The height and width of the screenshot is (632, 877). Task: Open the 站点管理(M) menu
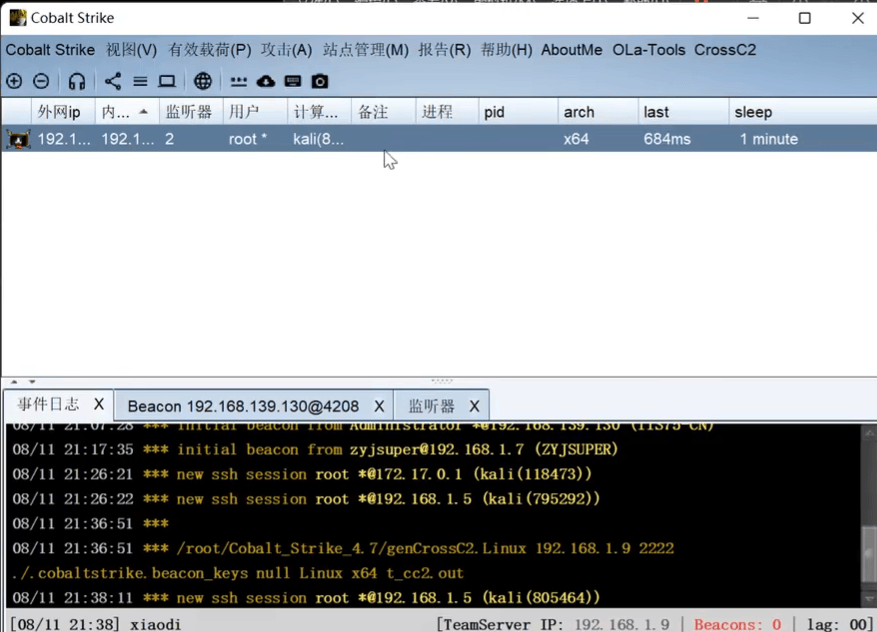pyautogui.click(x=366, y=50)
